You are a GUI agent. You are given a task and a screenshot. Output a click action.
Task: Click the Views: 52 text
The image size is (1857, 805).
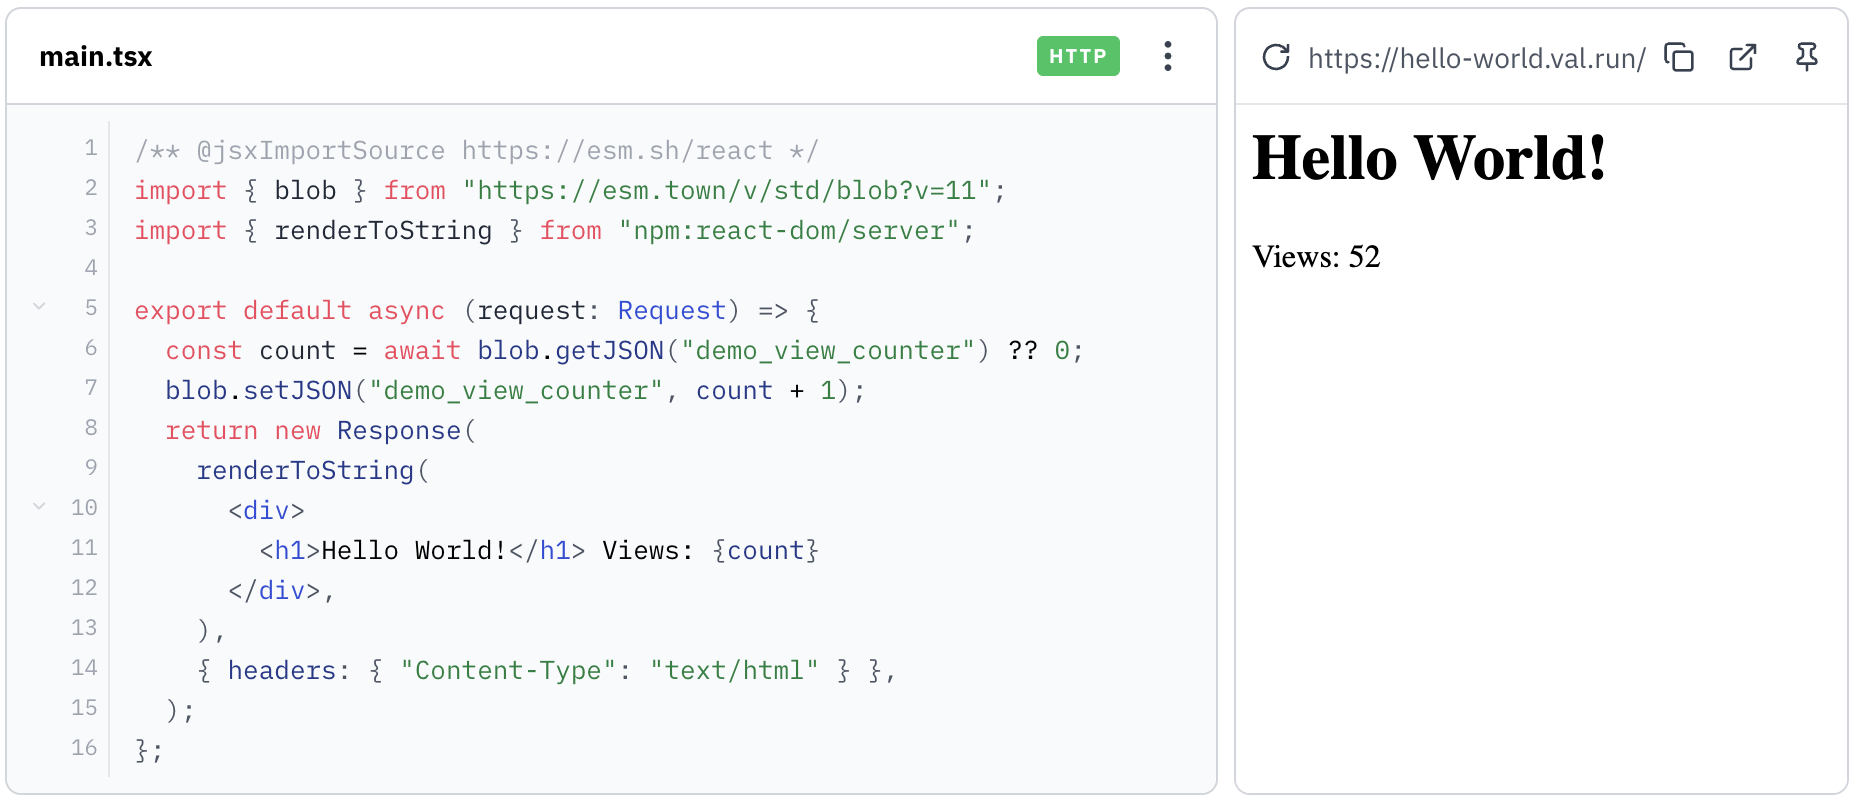click(x=1316, y=258)
